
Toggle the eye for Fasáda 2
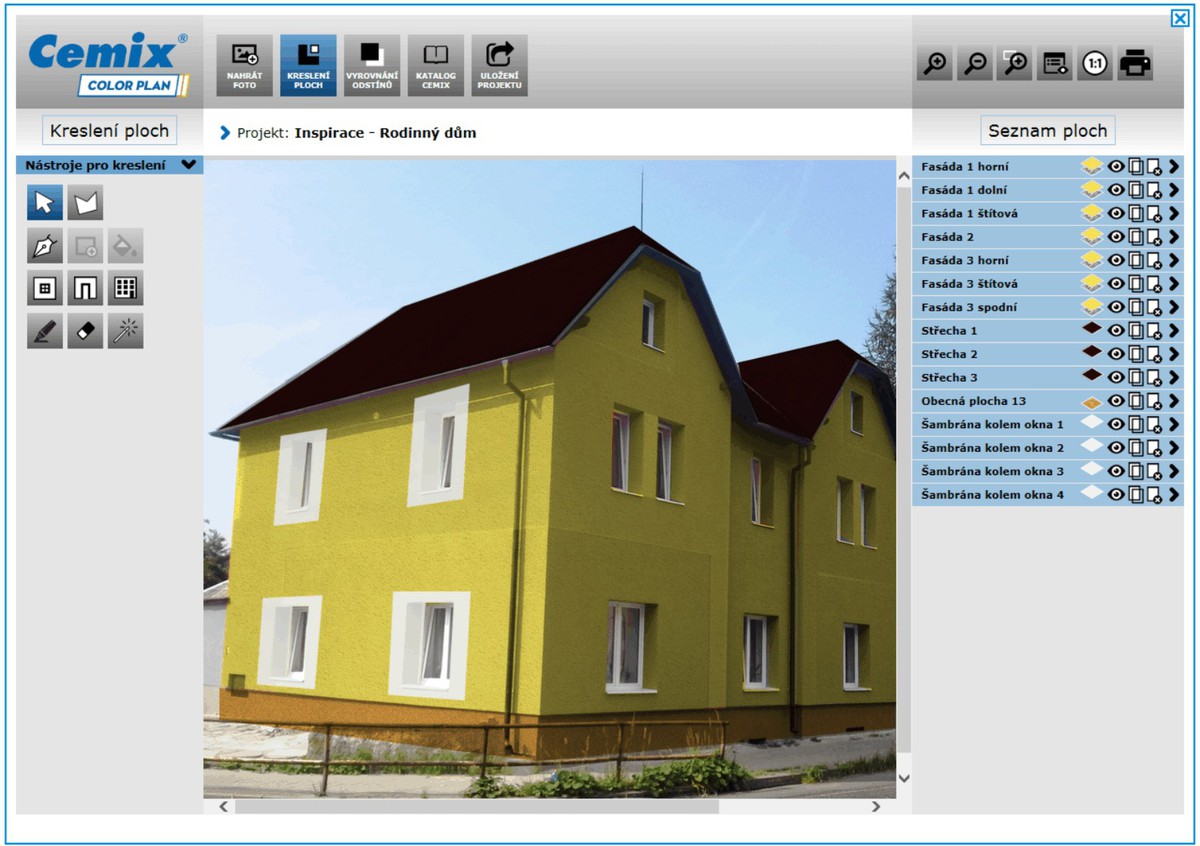[1116, 237]
